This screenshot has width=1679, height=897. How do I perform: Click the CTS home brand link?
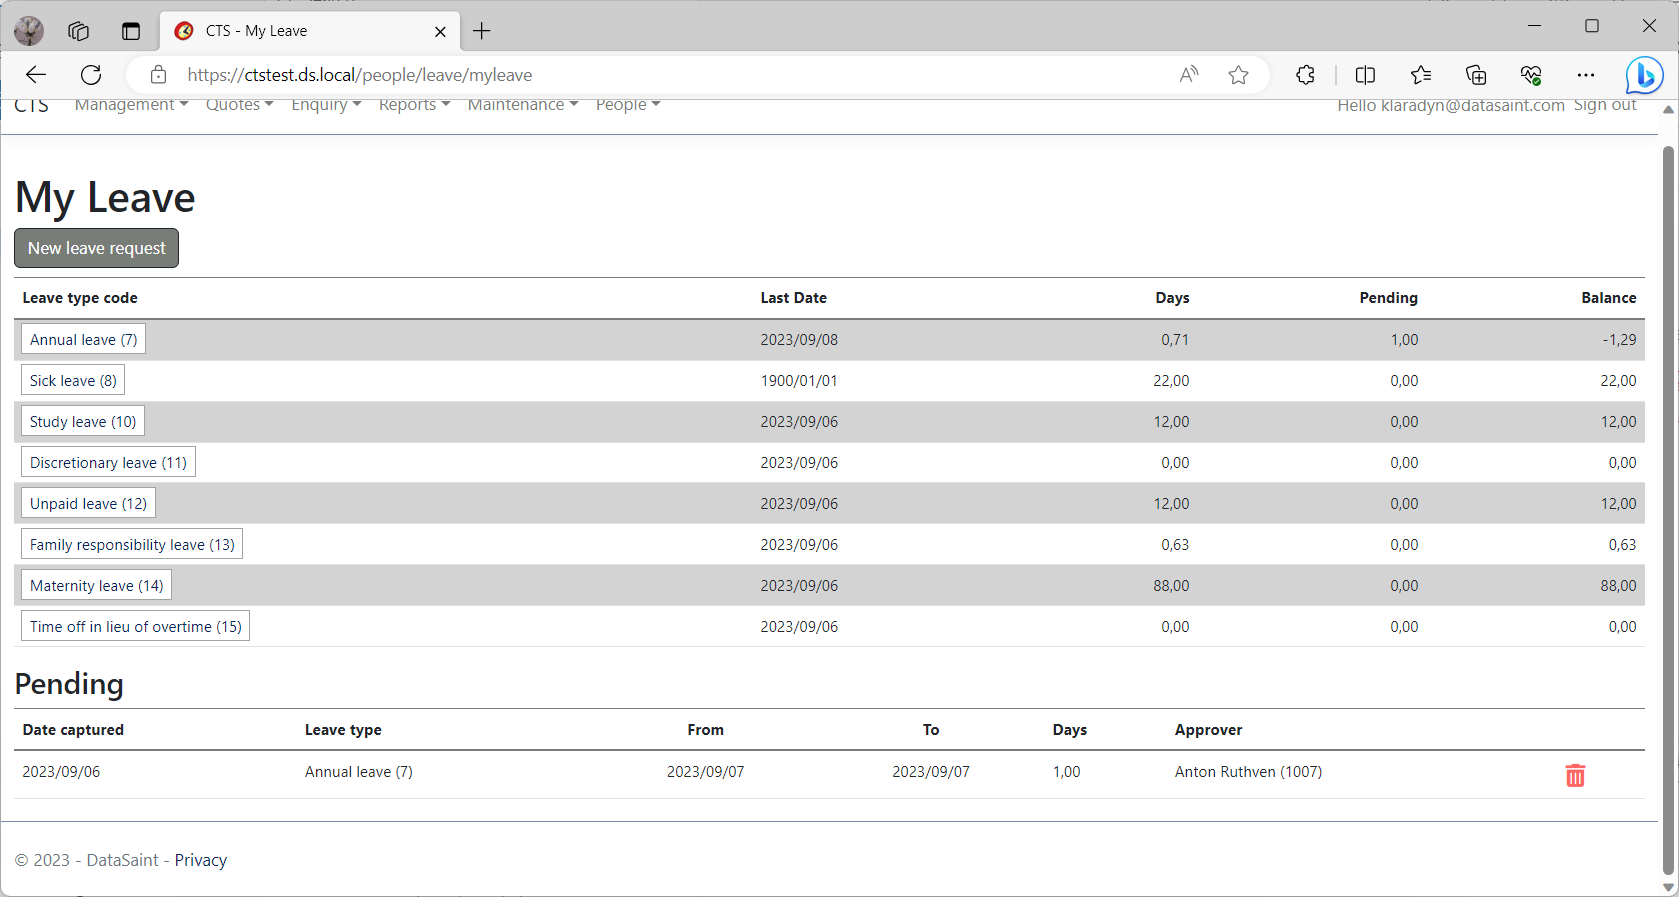(31, 105)
